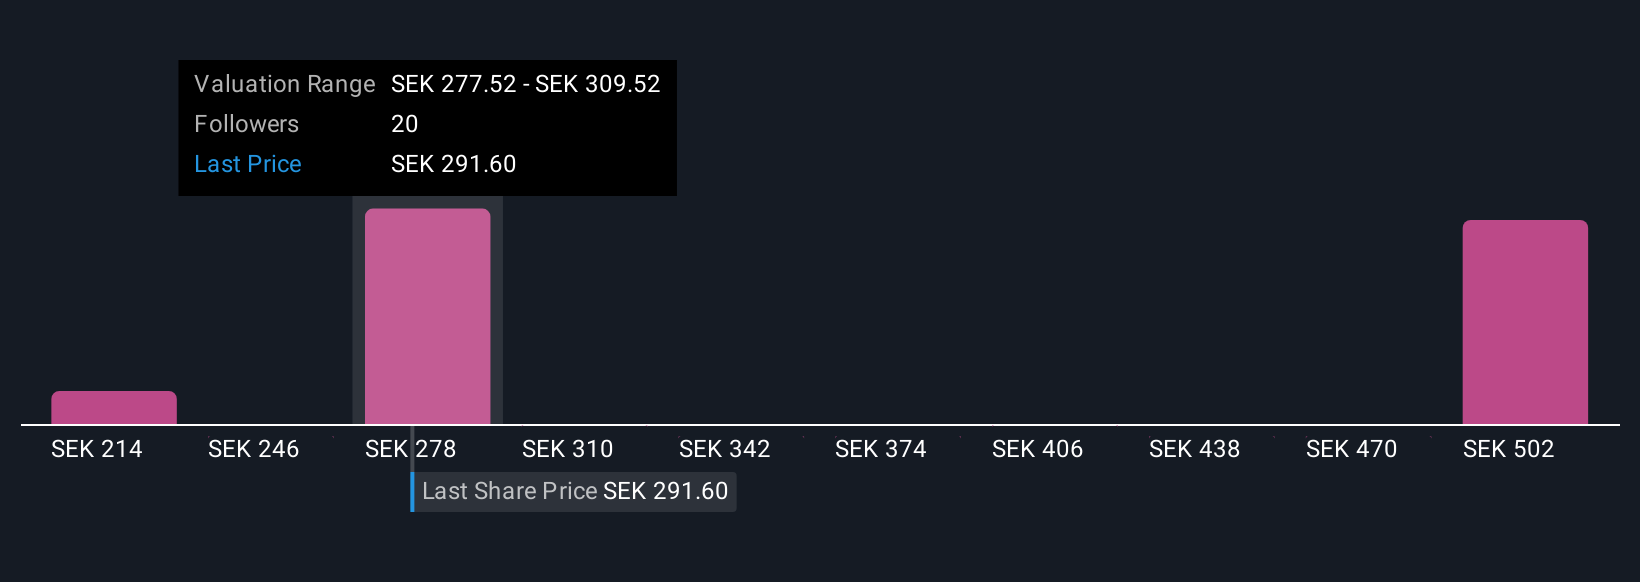1640x582 pixels.
Task: Click the SEK 310 axis label
Action: (568, 449)
